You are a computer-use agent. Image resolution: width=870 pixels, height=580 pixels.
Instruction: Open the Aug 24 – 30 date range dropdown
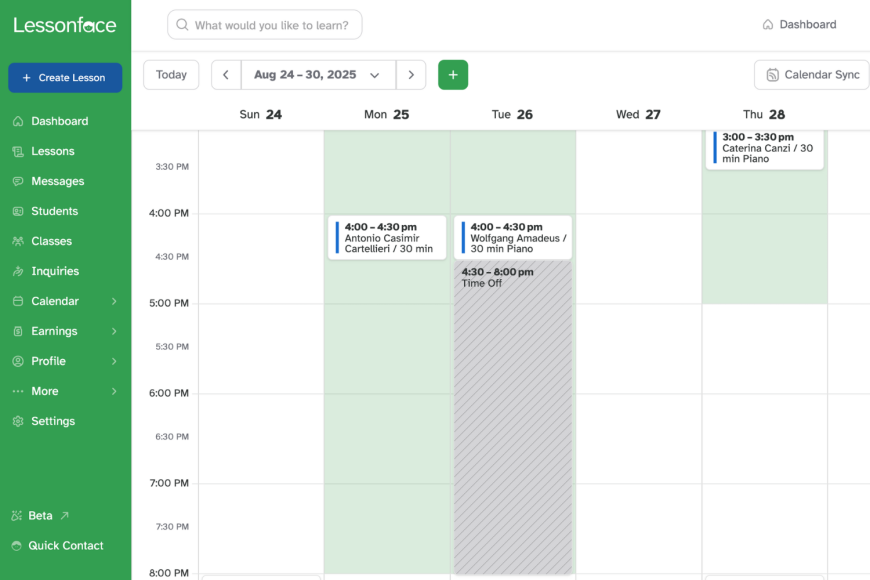316,74
